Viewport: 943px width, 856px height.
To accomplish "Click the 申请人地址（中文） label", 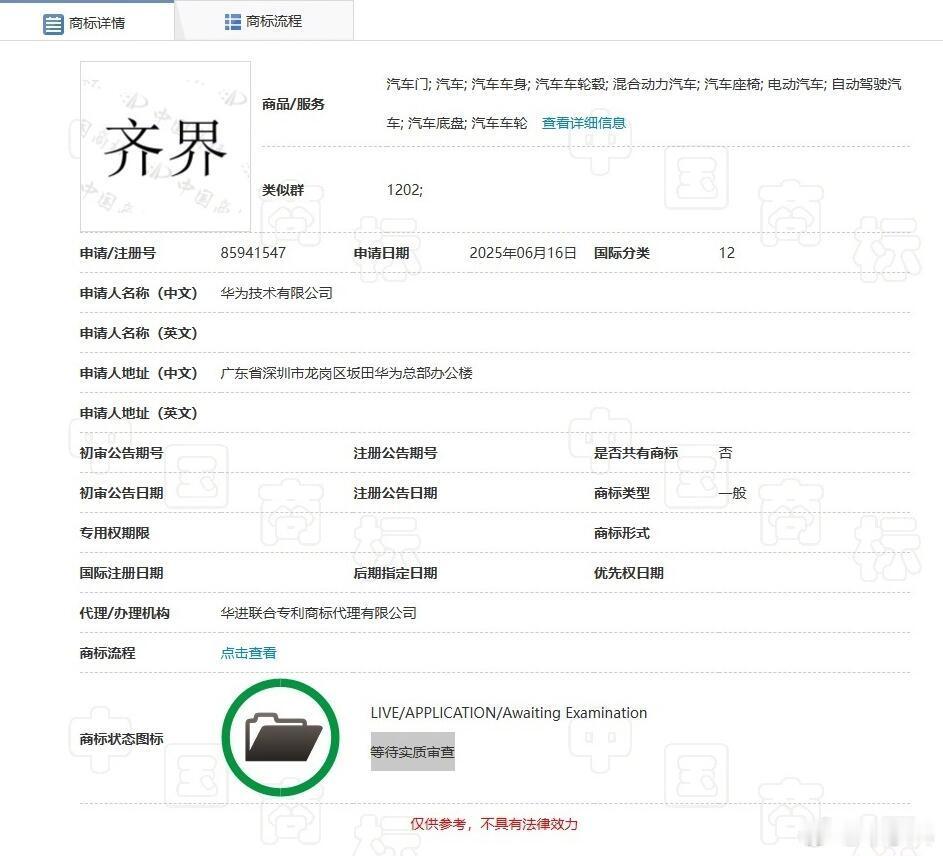I will [139, 373].
